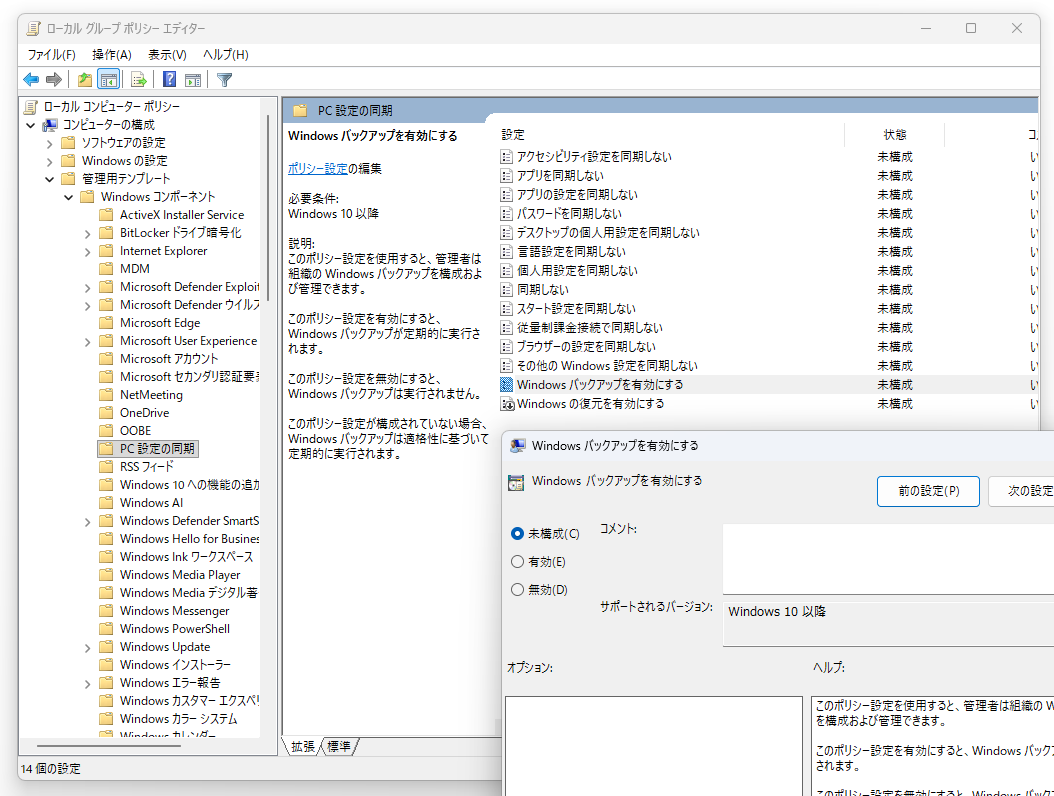Select the RSS フィード tree item
1054x796 pixels.
[x=147, y=467]
